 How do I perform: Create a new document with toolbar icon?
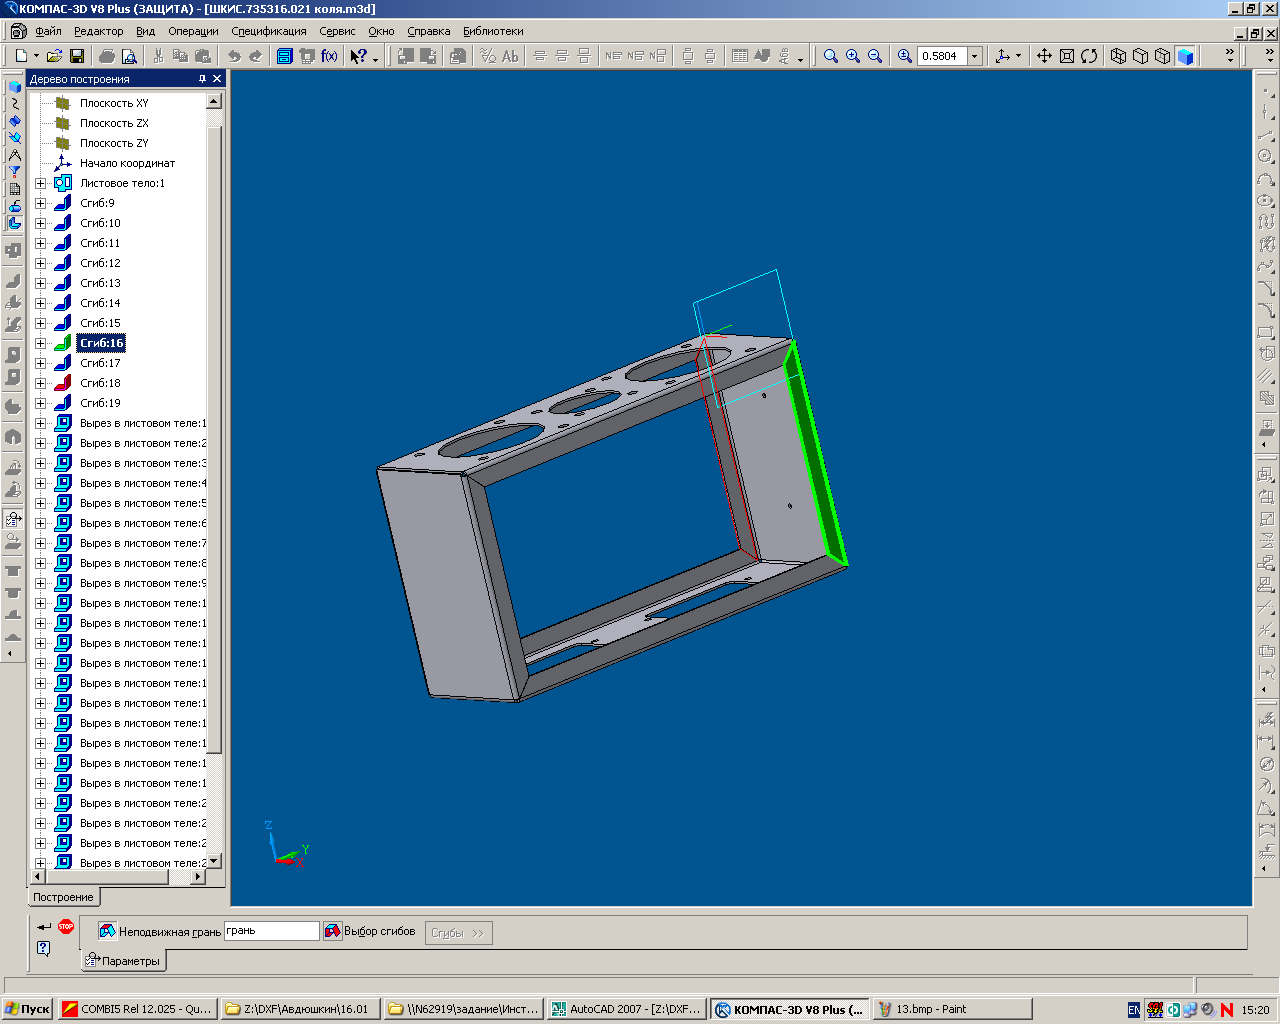tap(20, 56)
